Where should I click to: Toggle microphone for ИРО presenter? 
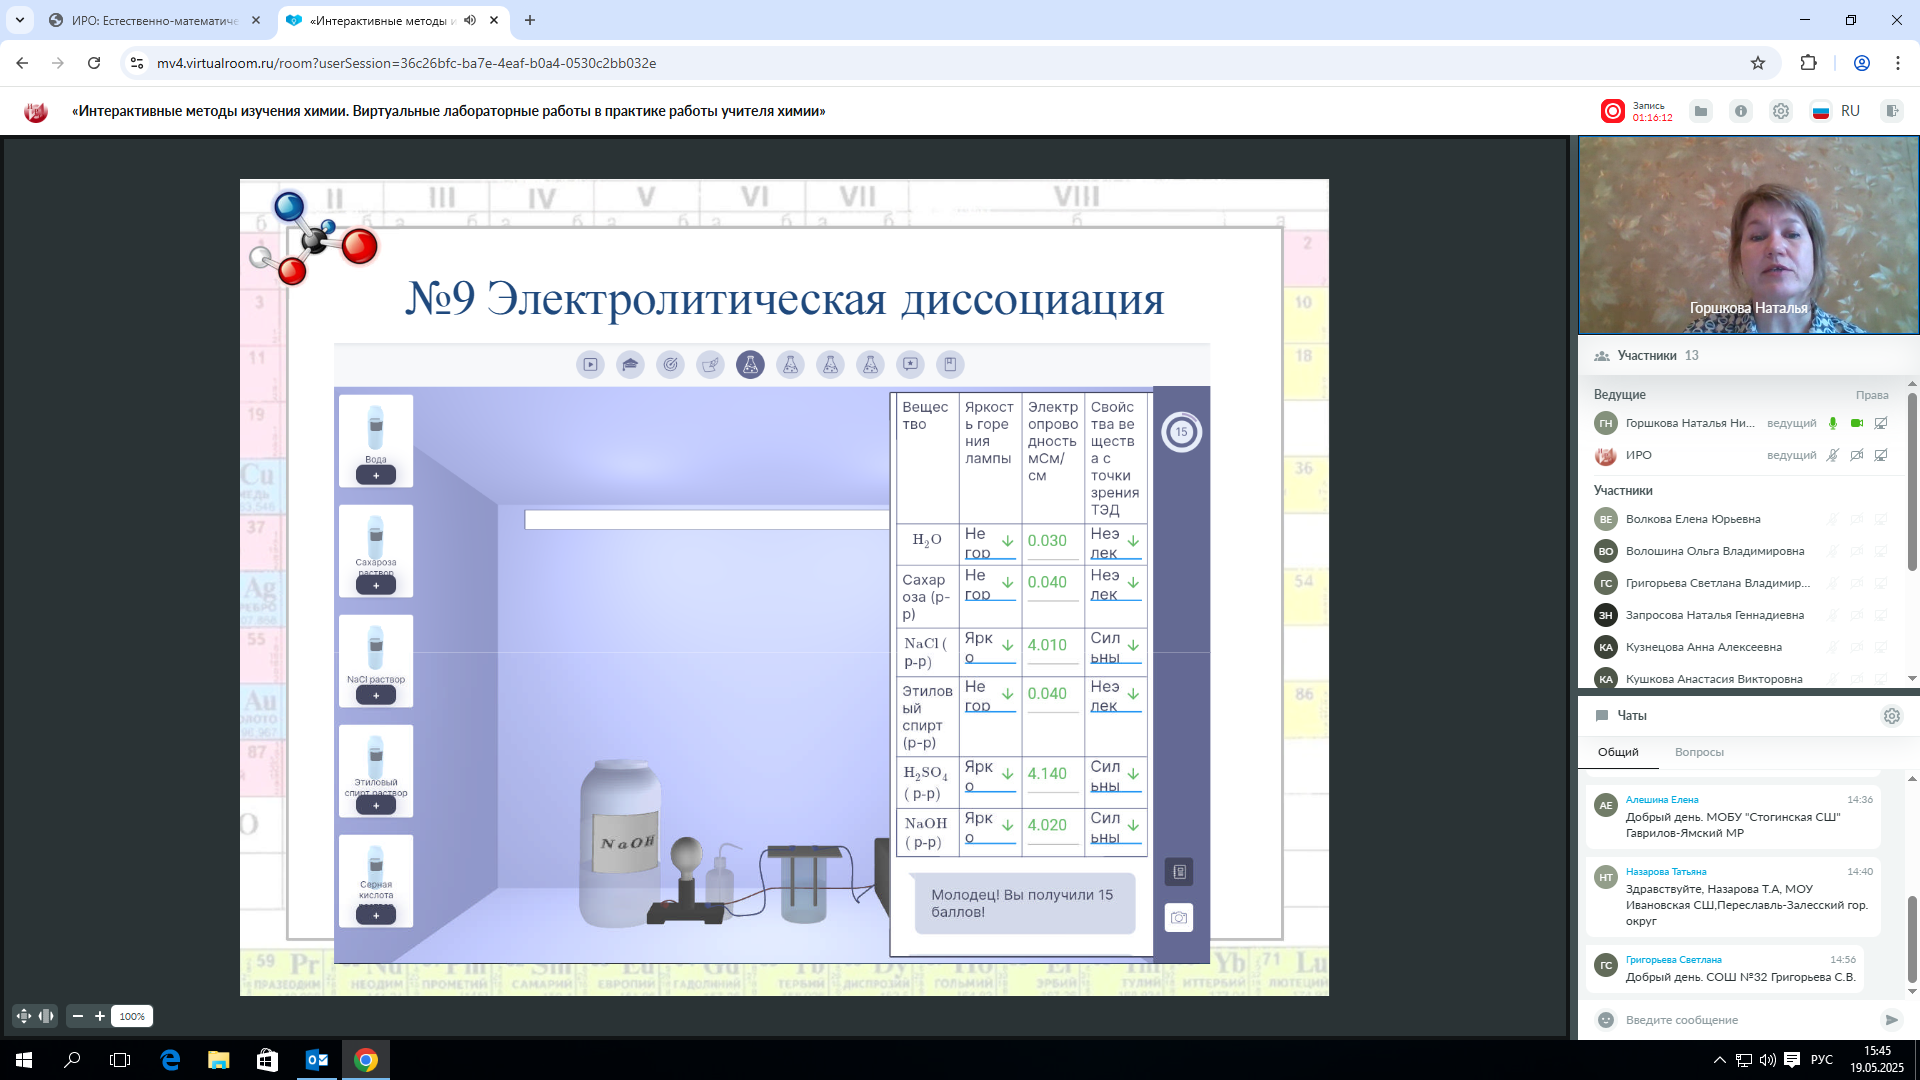coord(1833,456)
